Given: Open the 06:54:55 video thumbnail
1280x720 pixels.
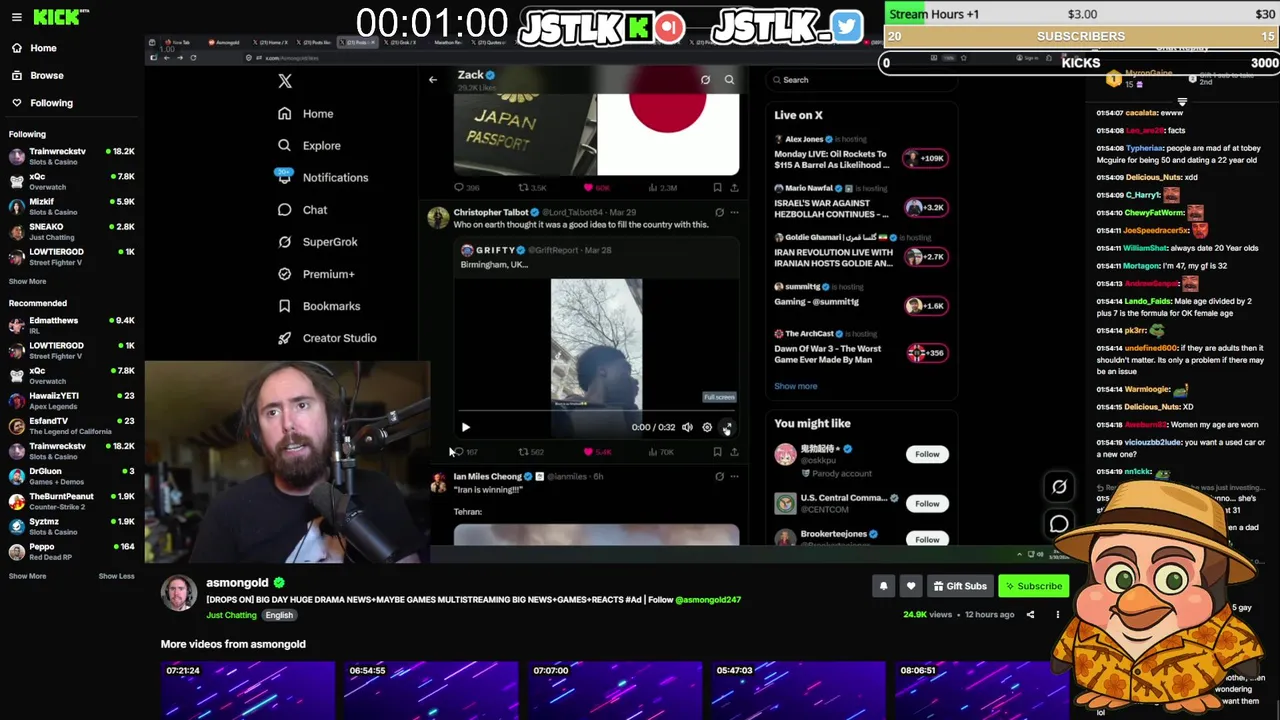Looking at the screenshot, I should [x=431, y=690].
